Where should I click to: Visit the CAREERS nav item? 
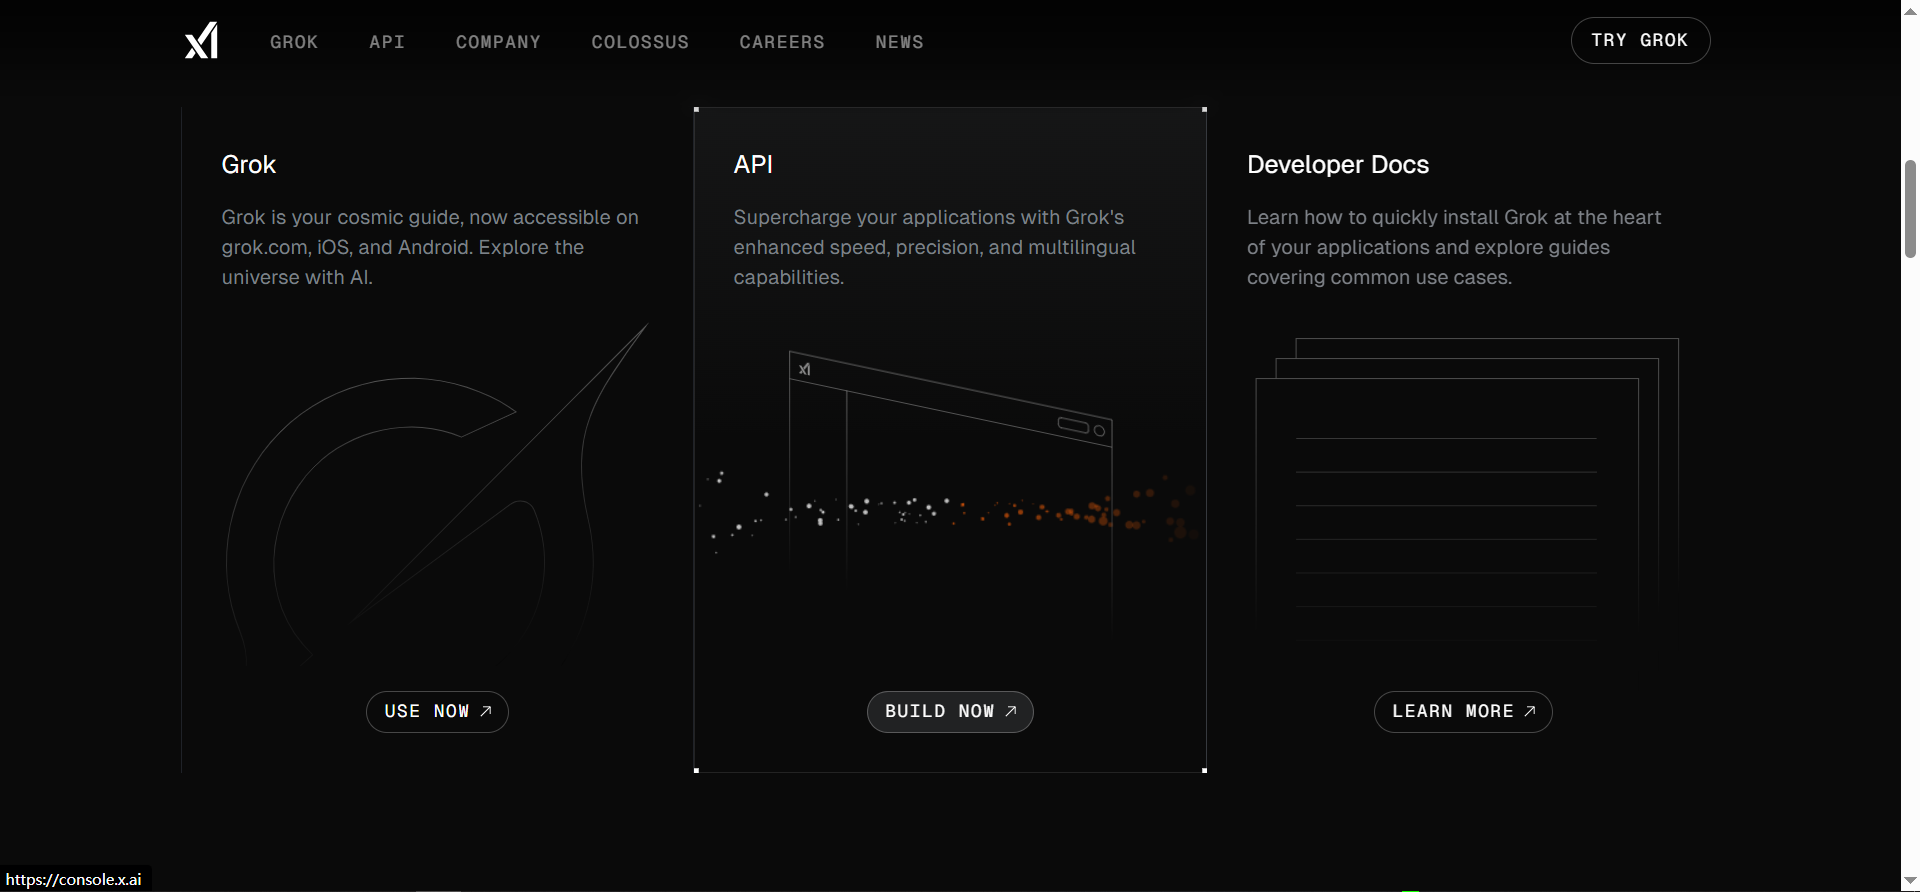coord(782,42)
